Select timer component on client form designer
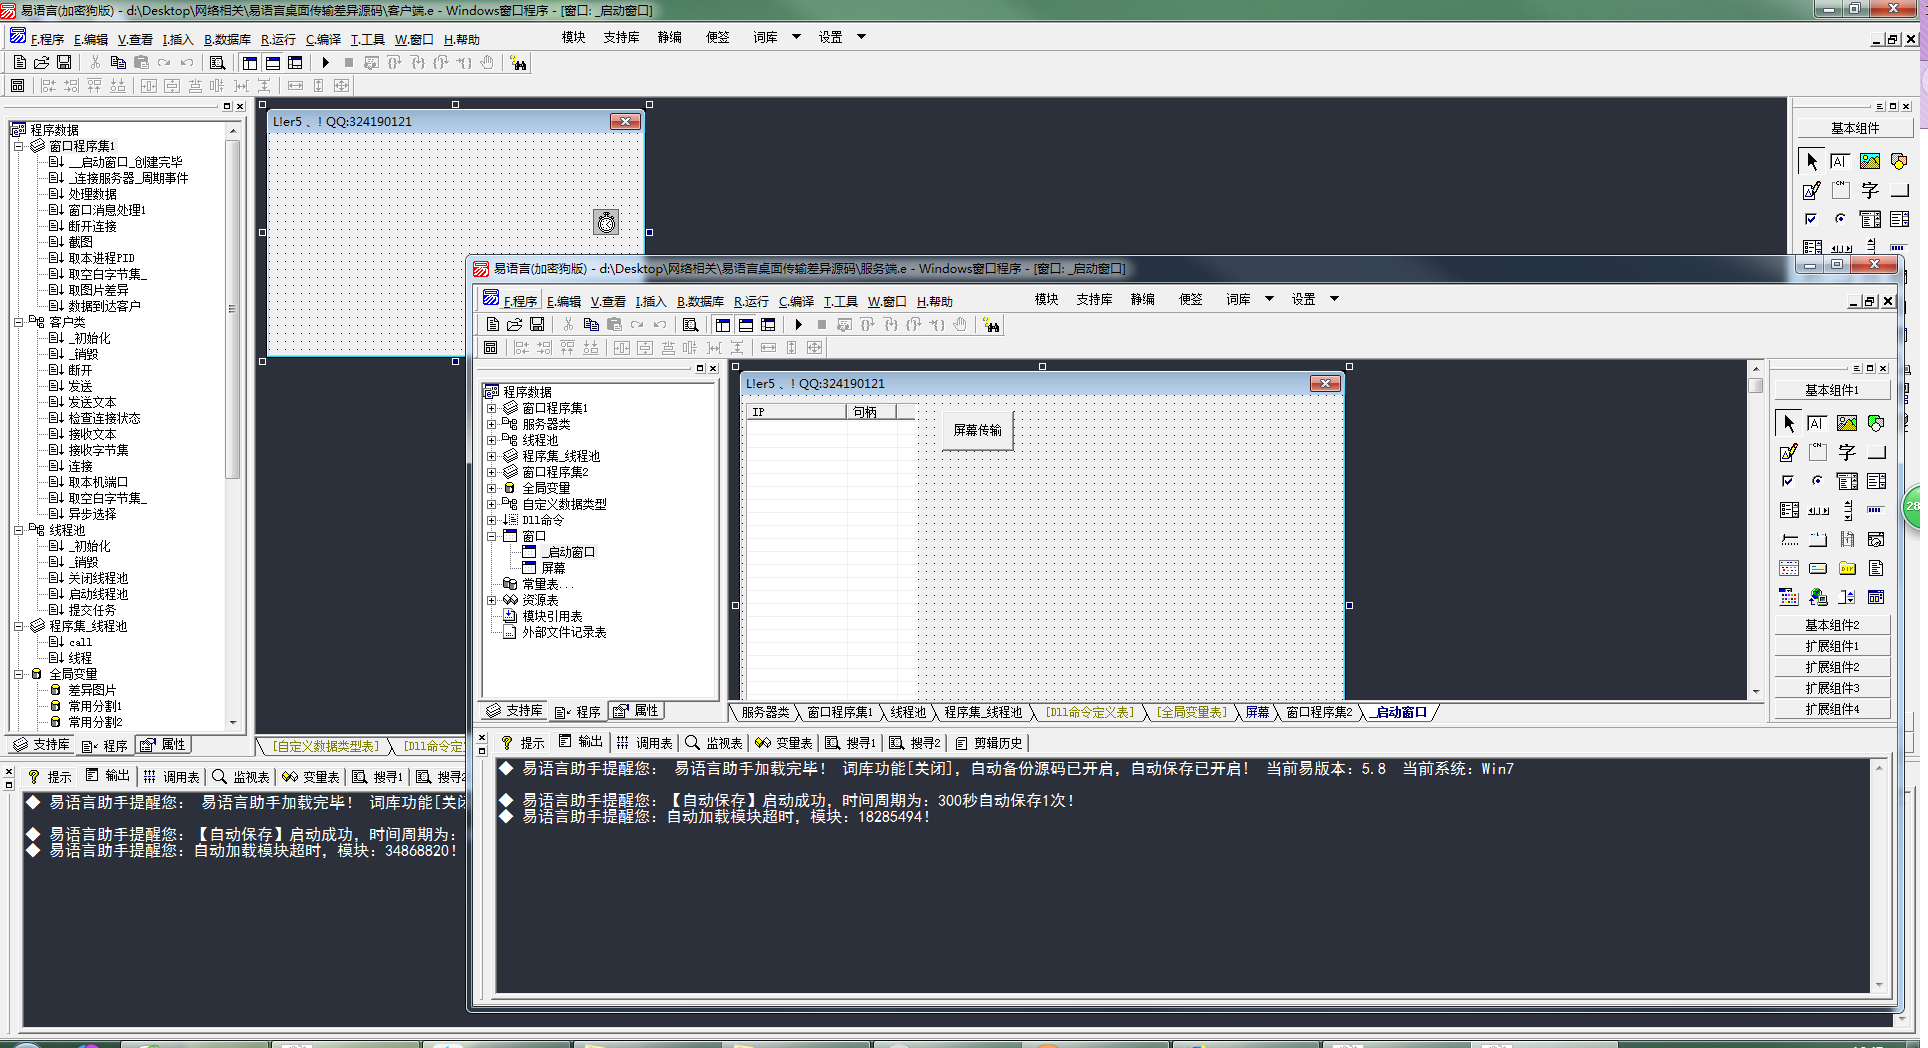This screenshot has height=1048, width=1928. (606, 222)
